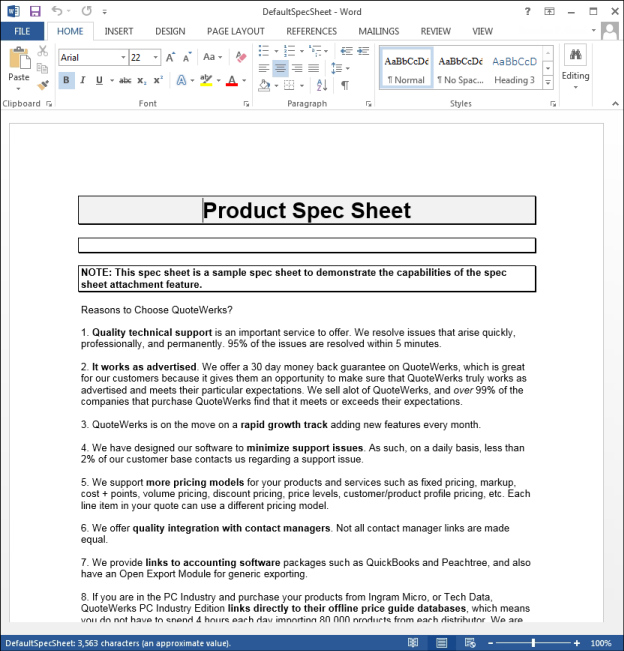Copy selection to clipboard
The height and width of the screenshot is (651, 624).
tap(42, 68)
